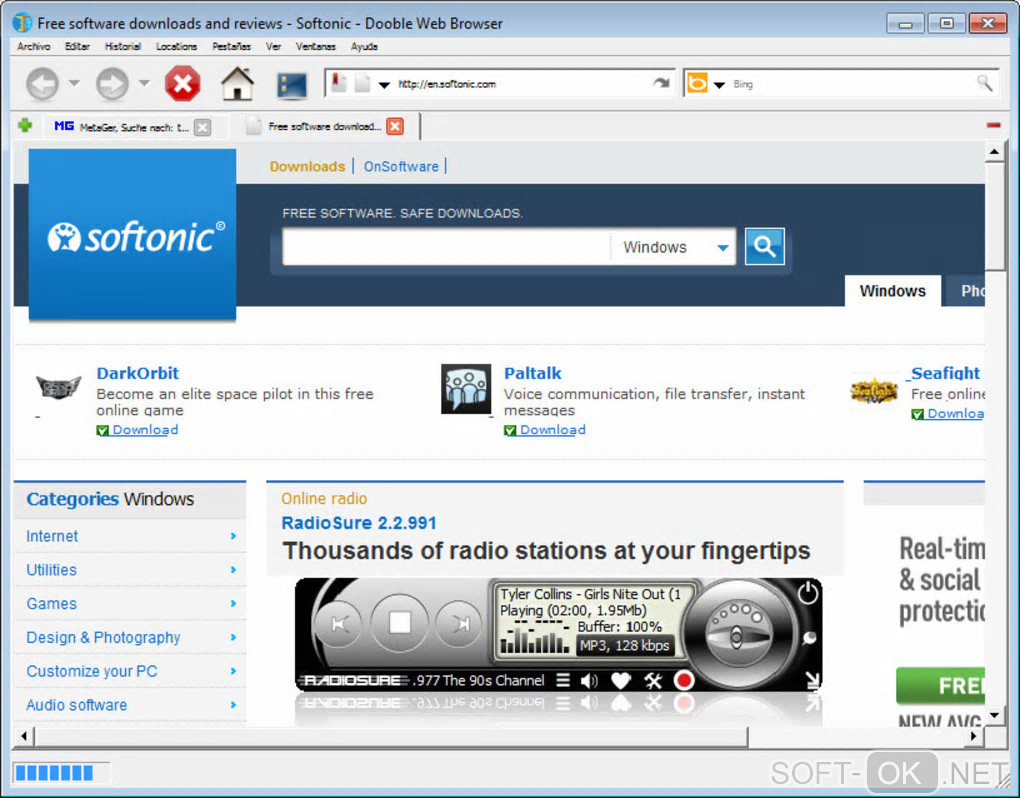Go back with the Back arrow button

(x=42, y=84)
